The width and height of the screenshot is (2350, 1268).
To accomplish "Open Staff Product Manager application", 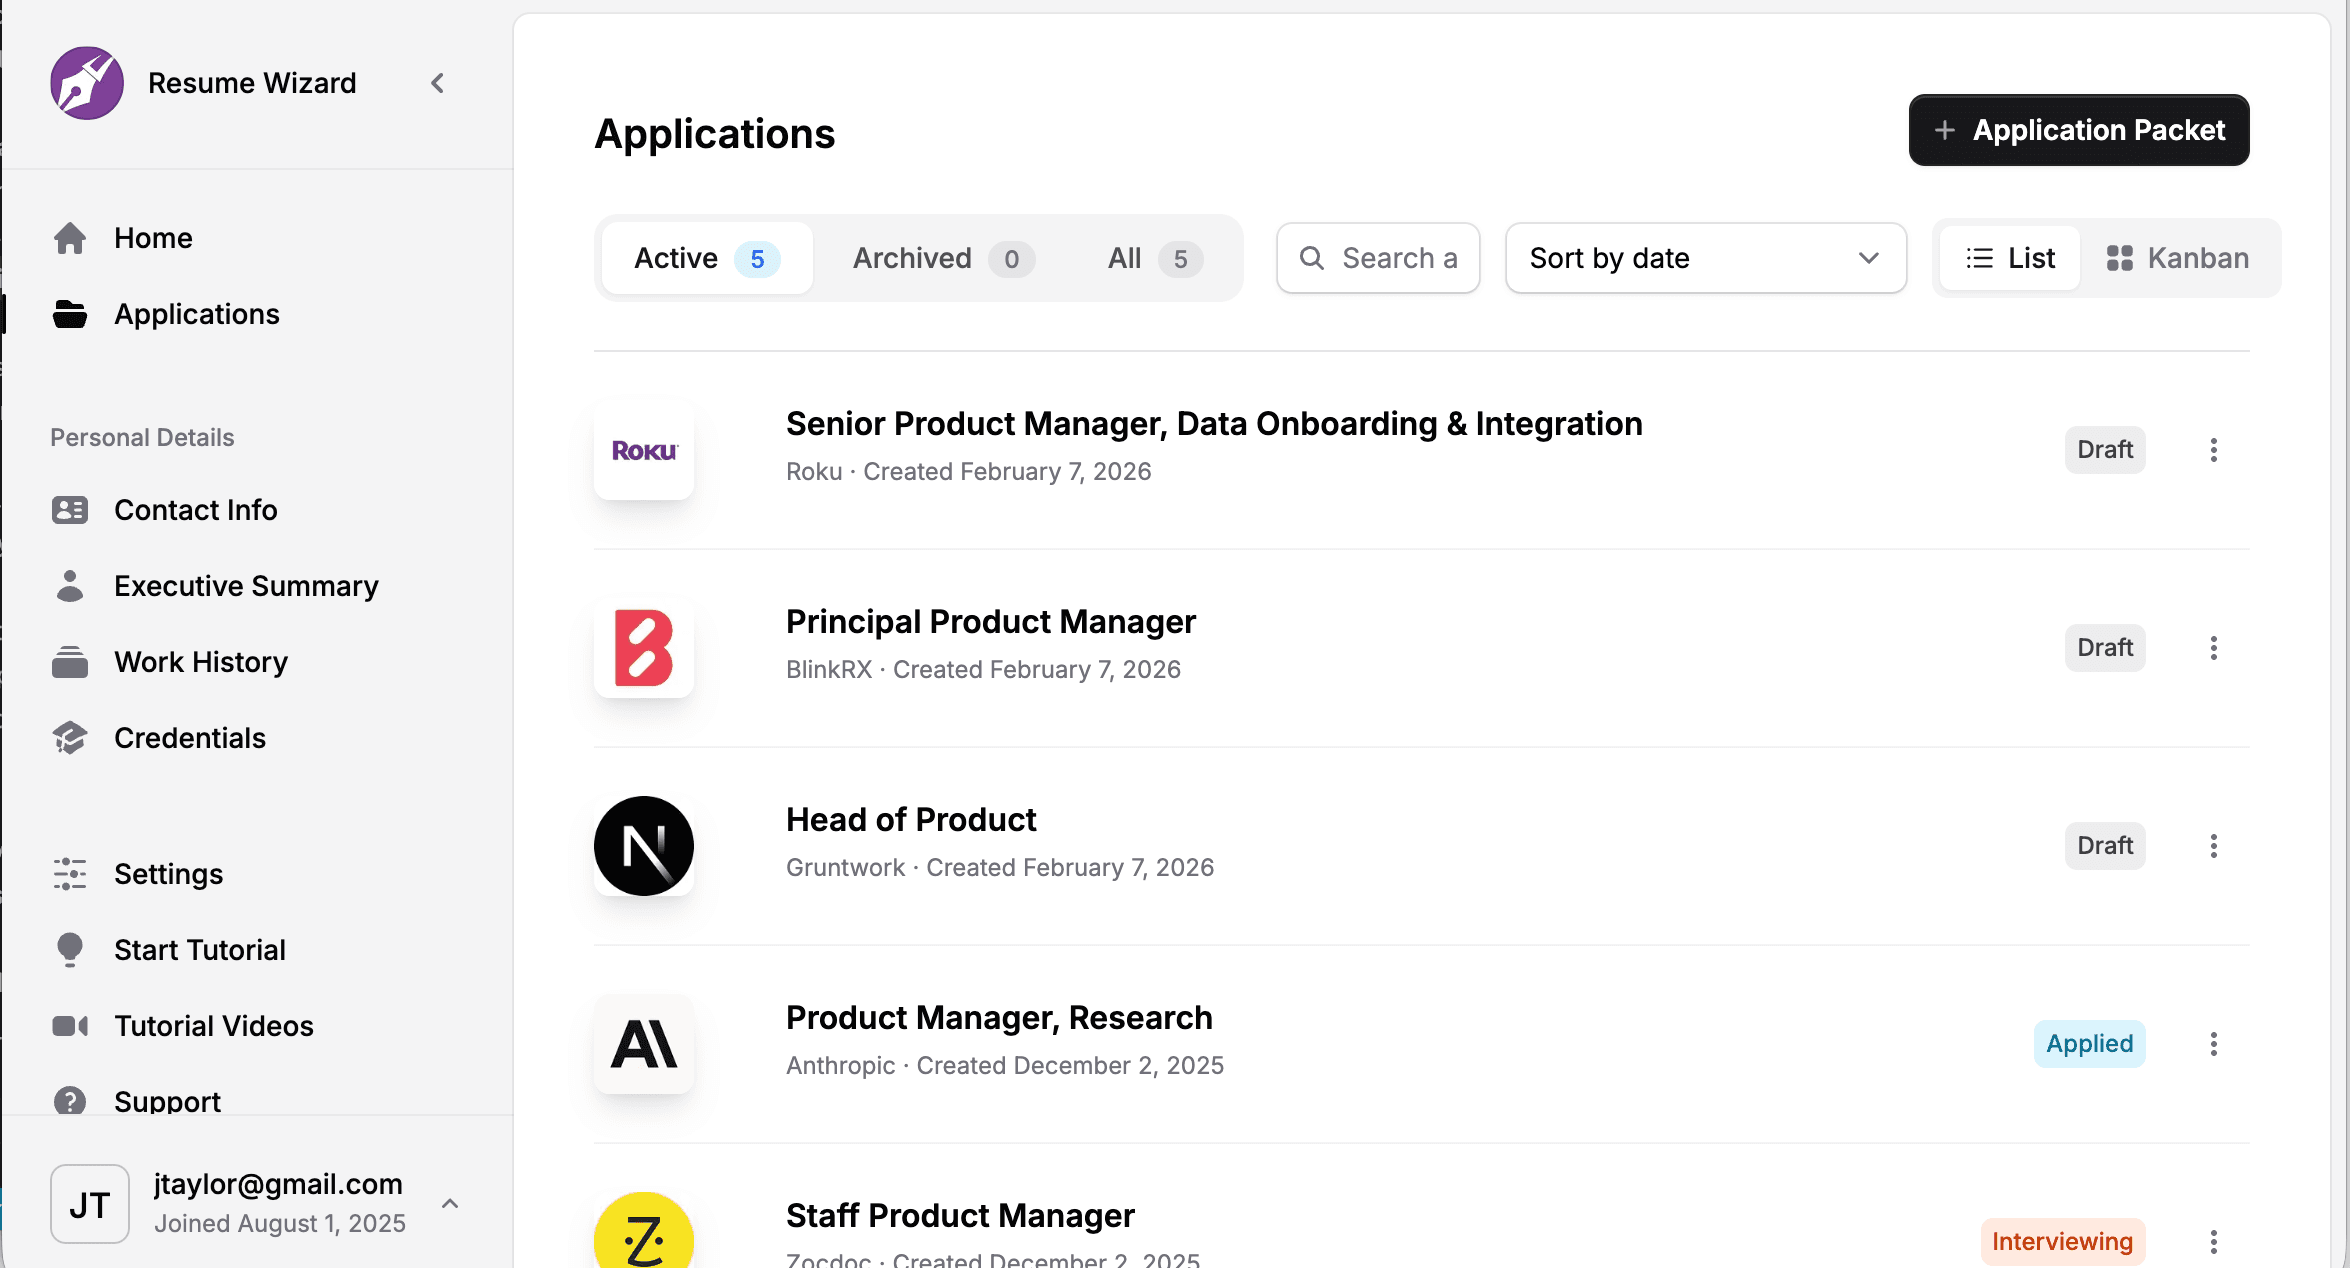I will (x=960, y=1216).
